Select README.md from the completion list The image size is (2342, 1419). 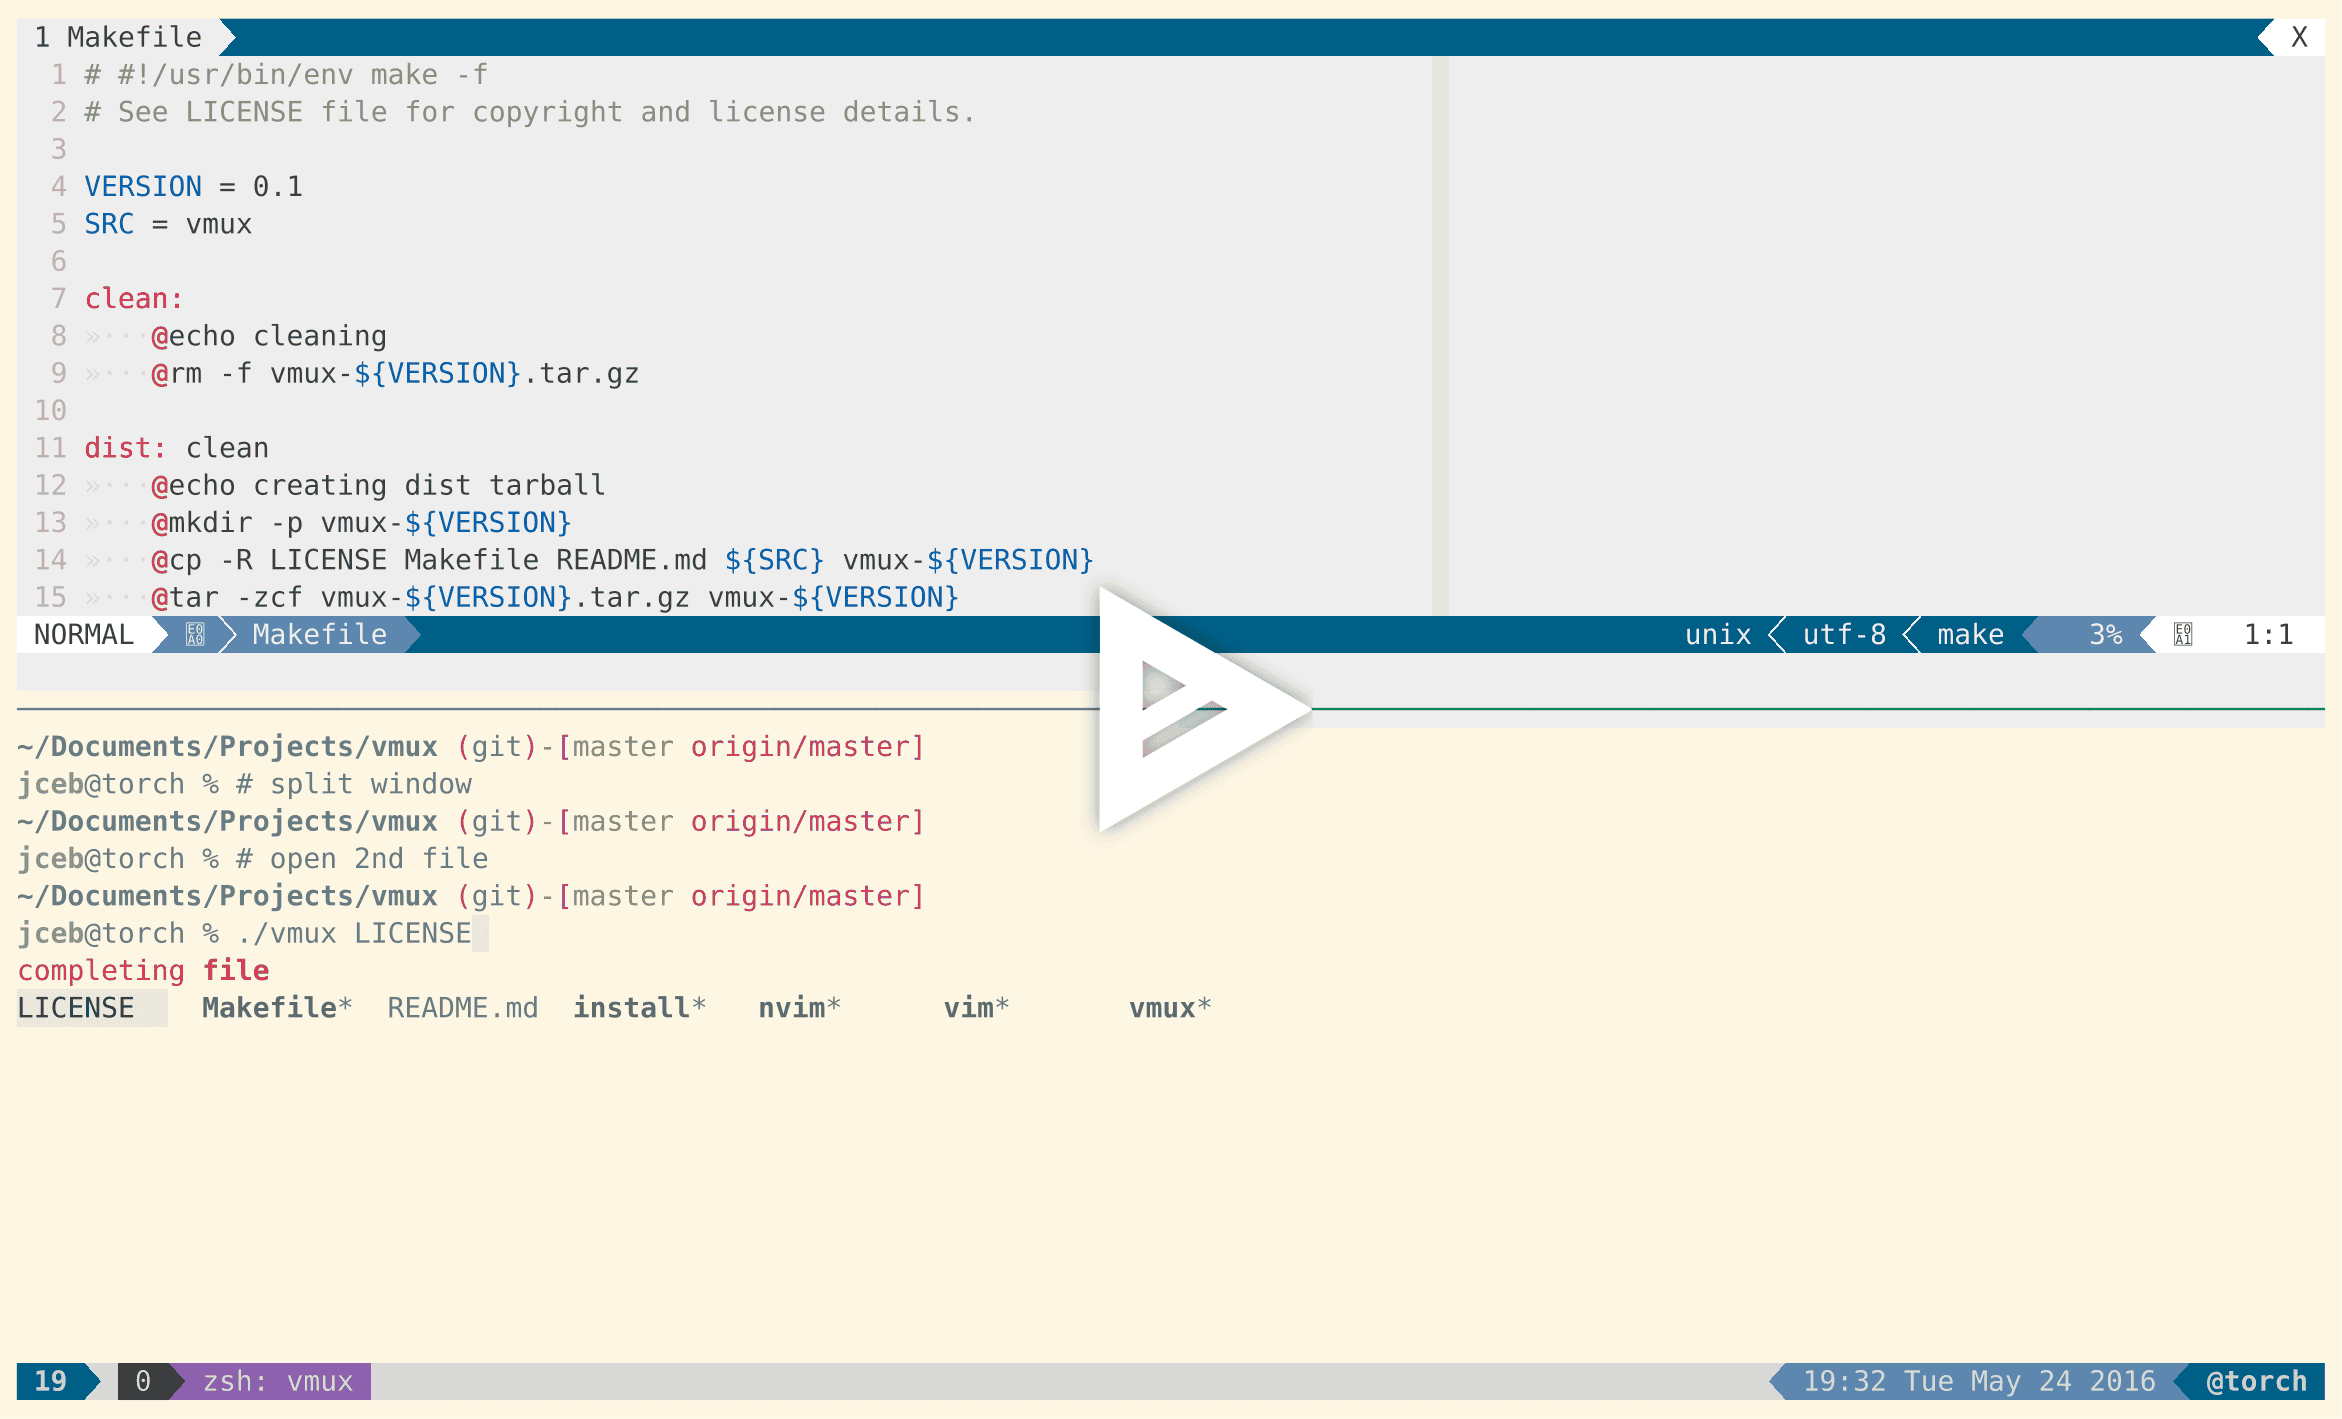click(462, 1008)
